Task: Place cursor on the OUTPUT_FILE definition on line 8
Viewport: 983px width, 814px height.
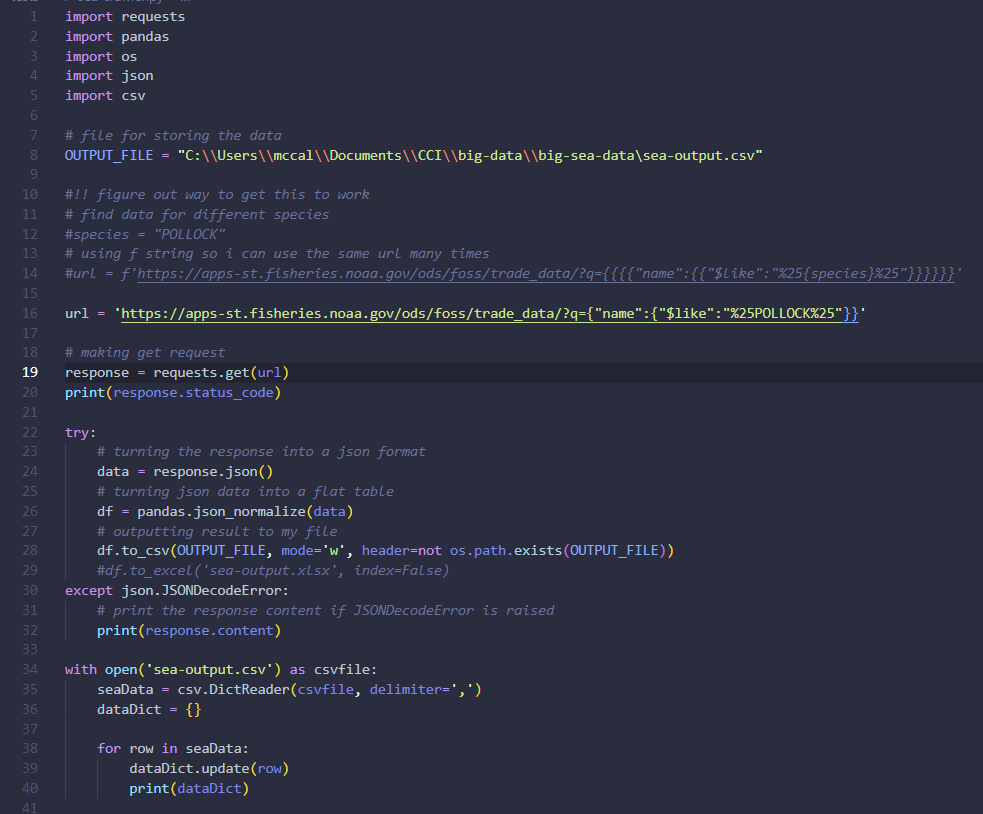Action: [x=413, y=155]
